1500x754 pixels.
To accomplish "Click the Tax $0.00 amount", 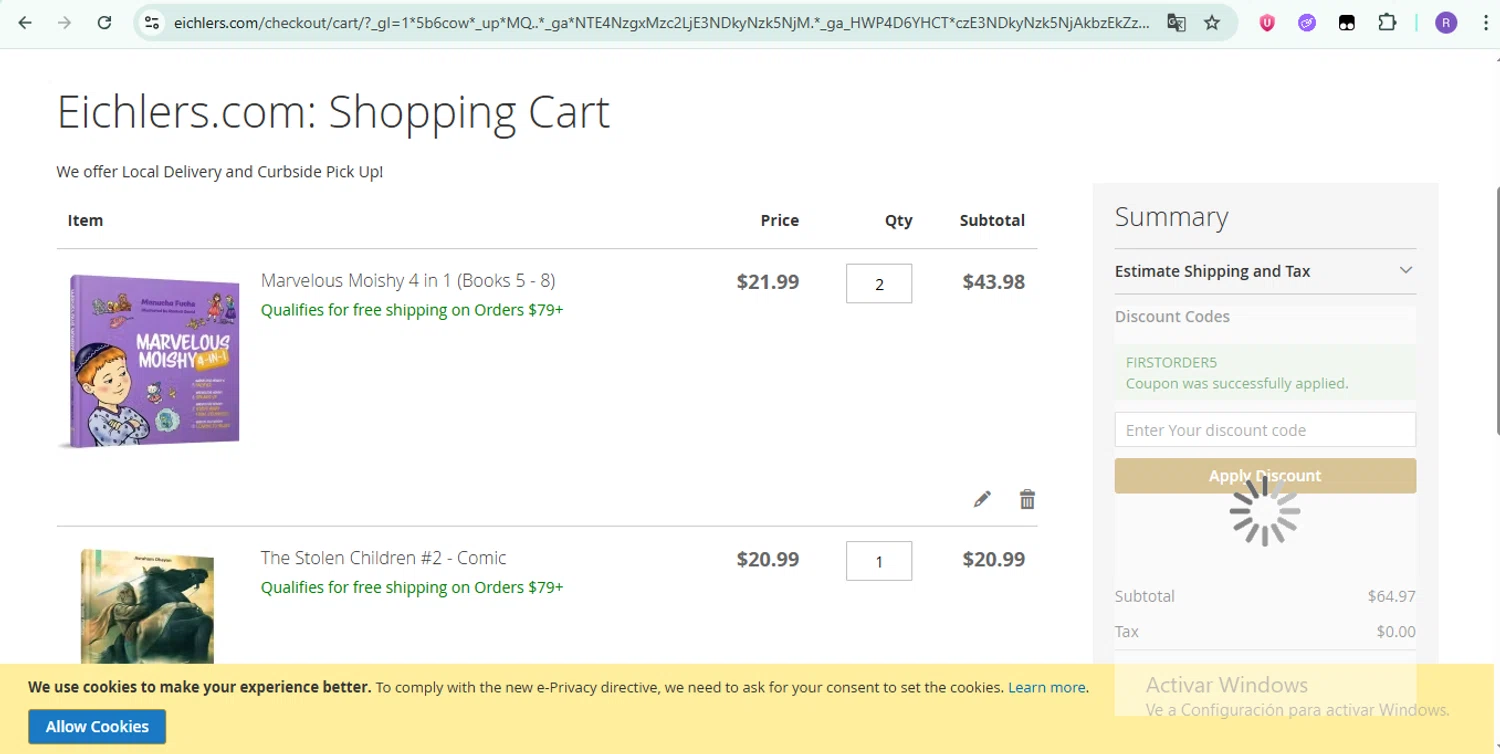I will tap(1395, 631).
